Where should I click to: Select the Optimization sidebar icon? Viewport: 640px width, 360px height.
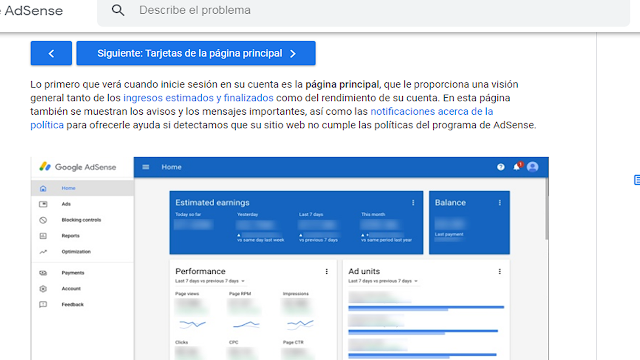click(43, 252)
